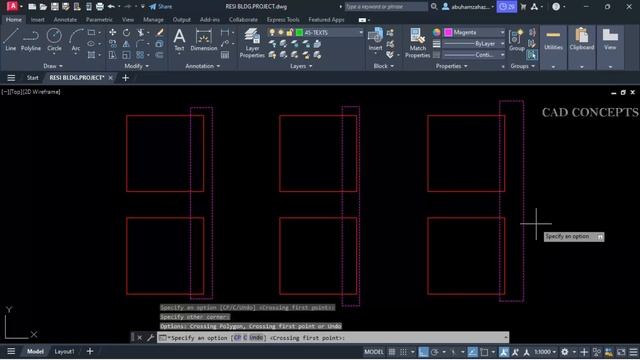Screen dimensions: 640x360
Task: Open the Start tab
Action: (33, 78)
